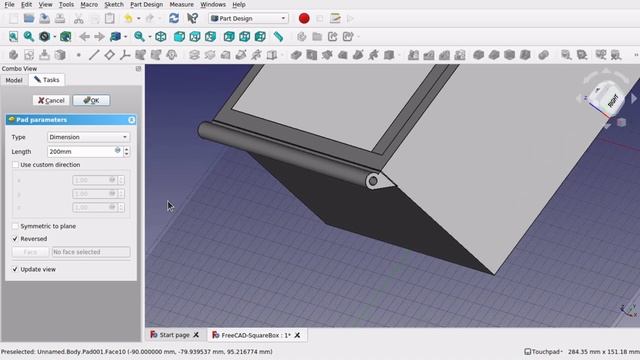Viewport: 640px width, 360px height.
Task: Click the Preselected status bar text
Action: pos(137,351)
